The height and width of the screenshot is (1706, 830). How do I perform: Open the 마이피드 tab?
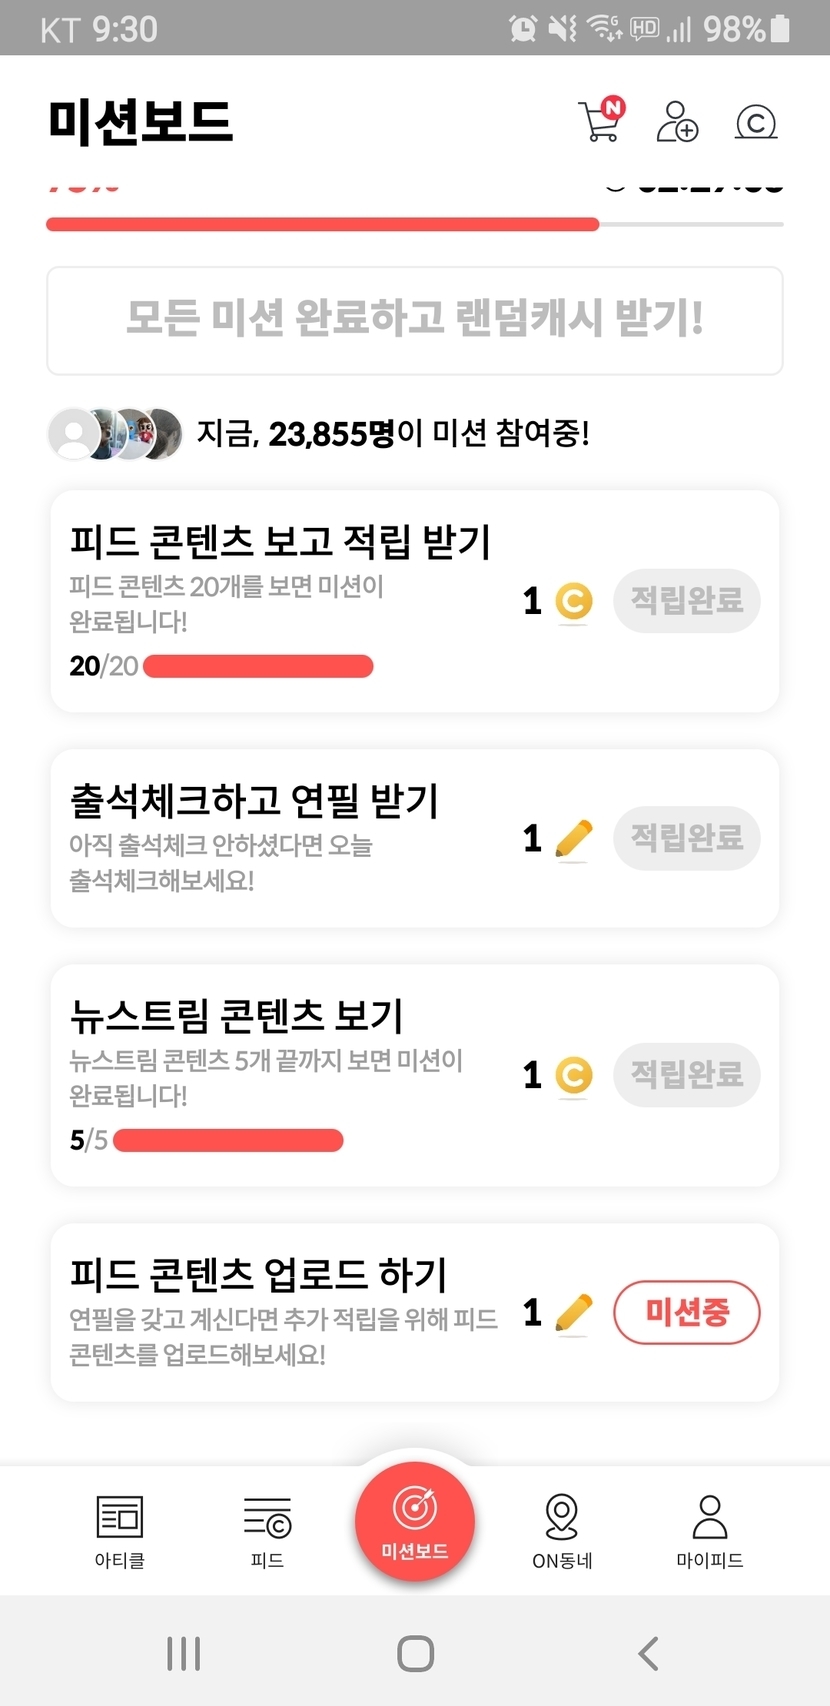(710, 1530)
